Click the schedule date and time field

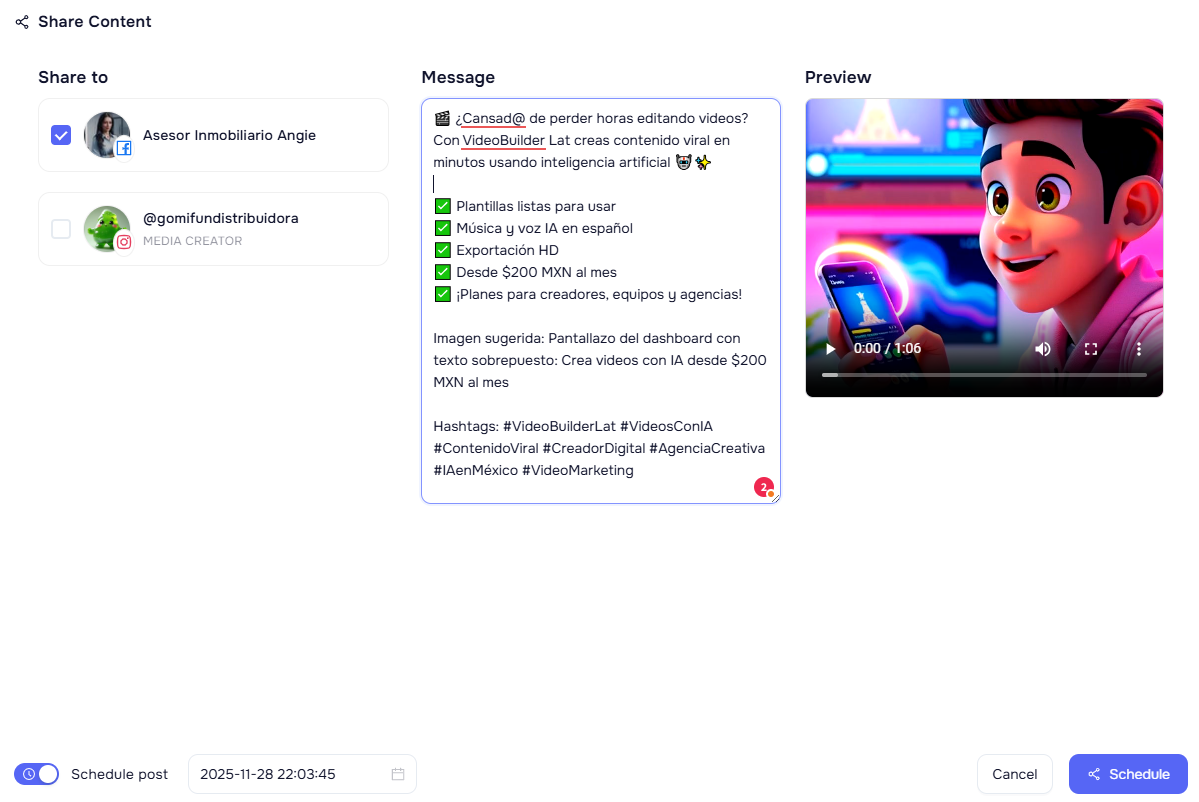(302, 774)
